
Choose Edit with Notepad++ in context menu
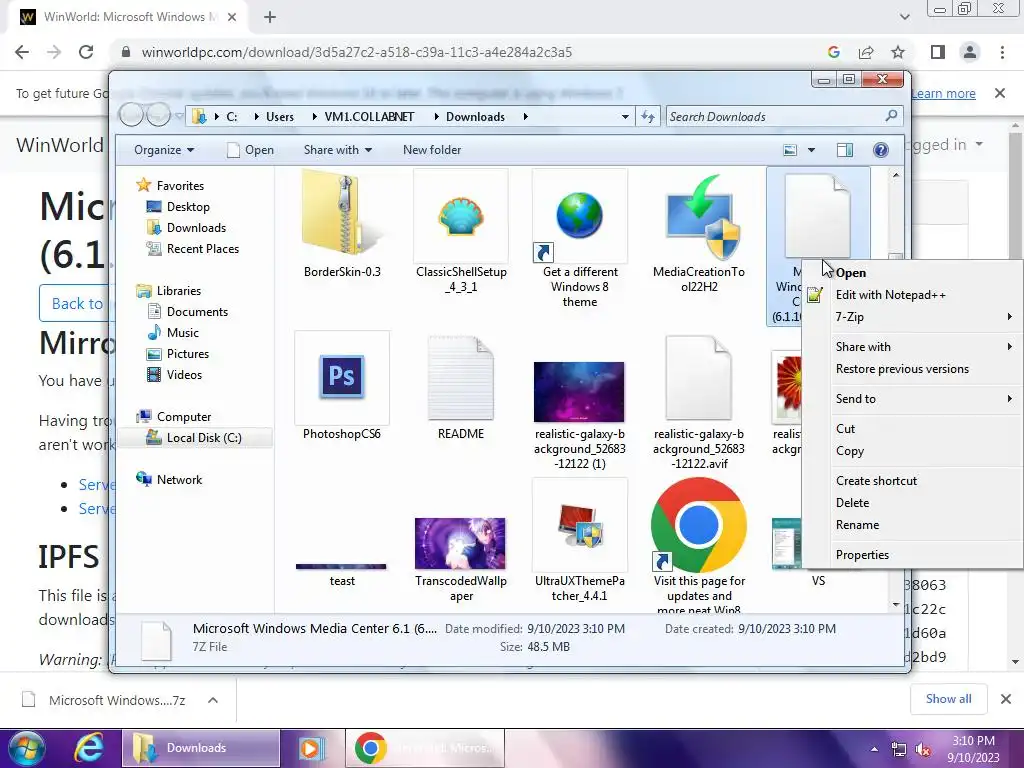pos(912,295)
